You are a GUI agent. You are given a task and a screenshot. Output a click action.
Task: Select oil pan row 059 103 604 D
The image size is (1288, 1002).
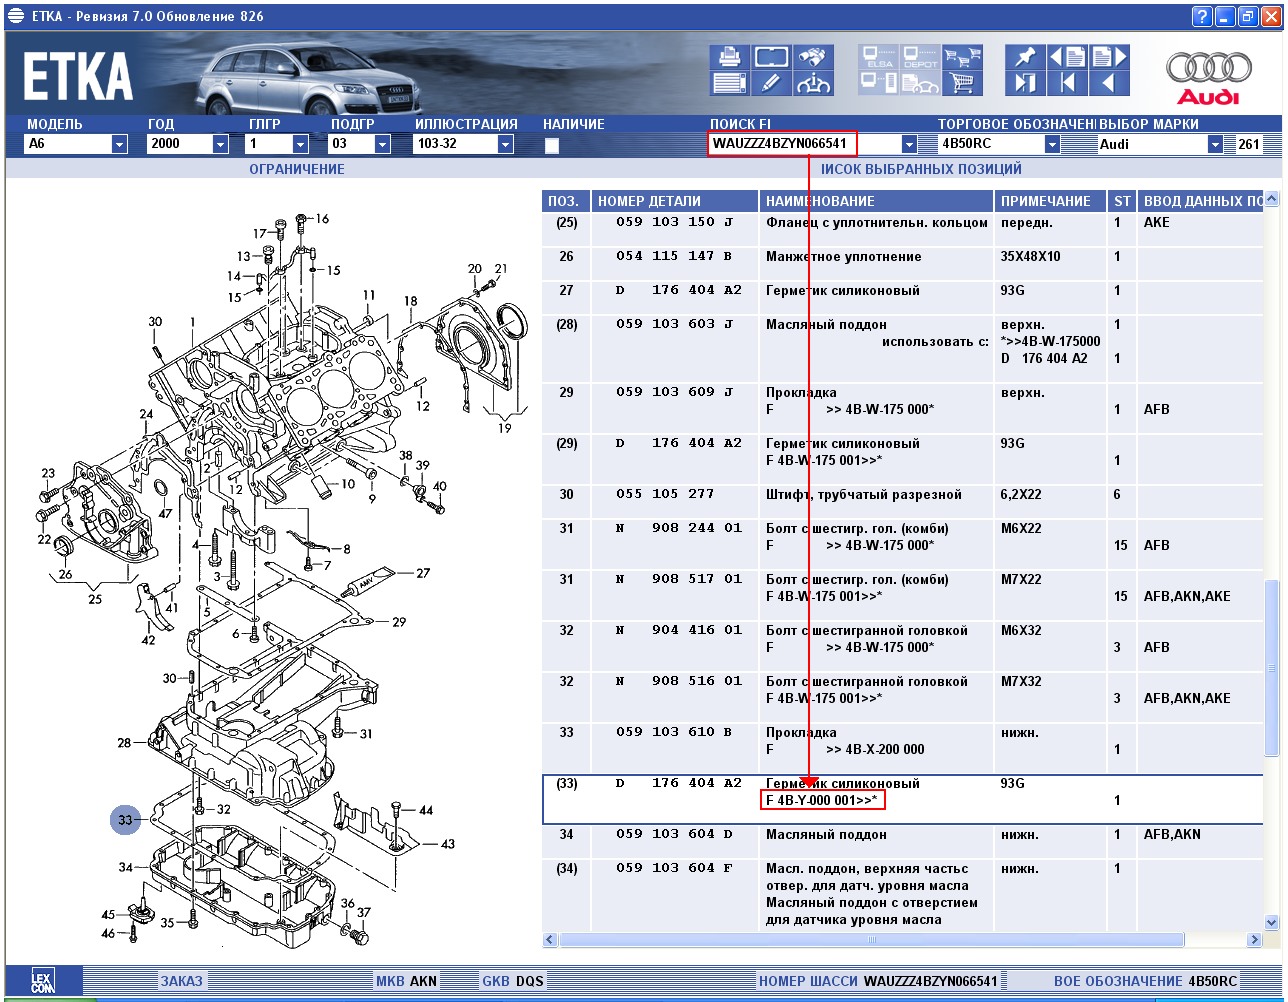coord(904,841)
